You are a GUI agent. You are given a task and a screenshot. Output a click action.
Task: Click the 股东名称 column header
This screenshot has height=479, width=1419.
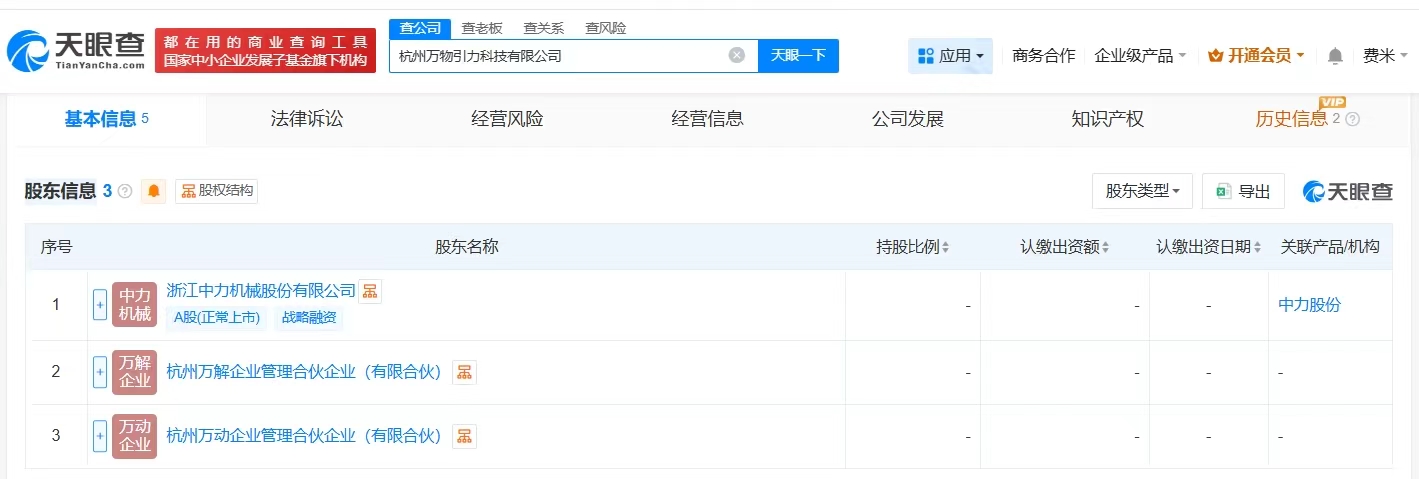click(466, 247)
